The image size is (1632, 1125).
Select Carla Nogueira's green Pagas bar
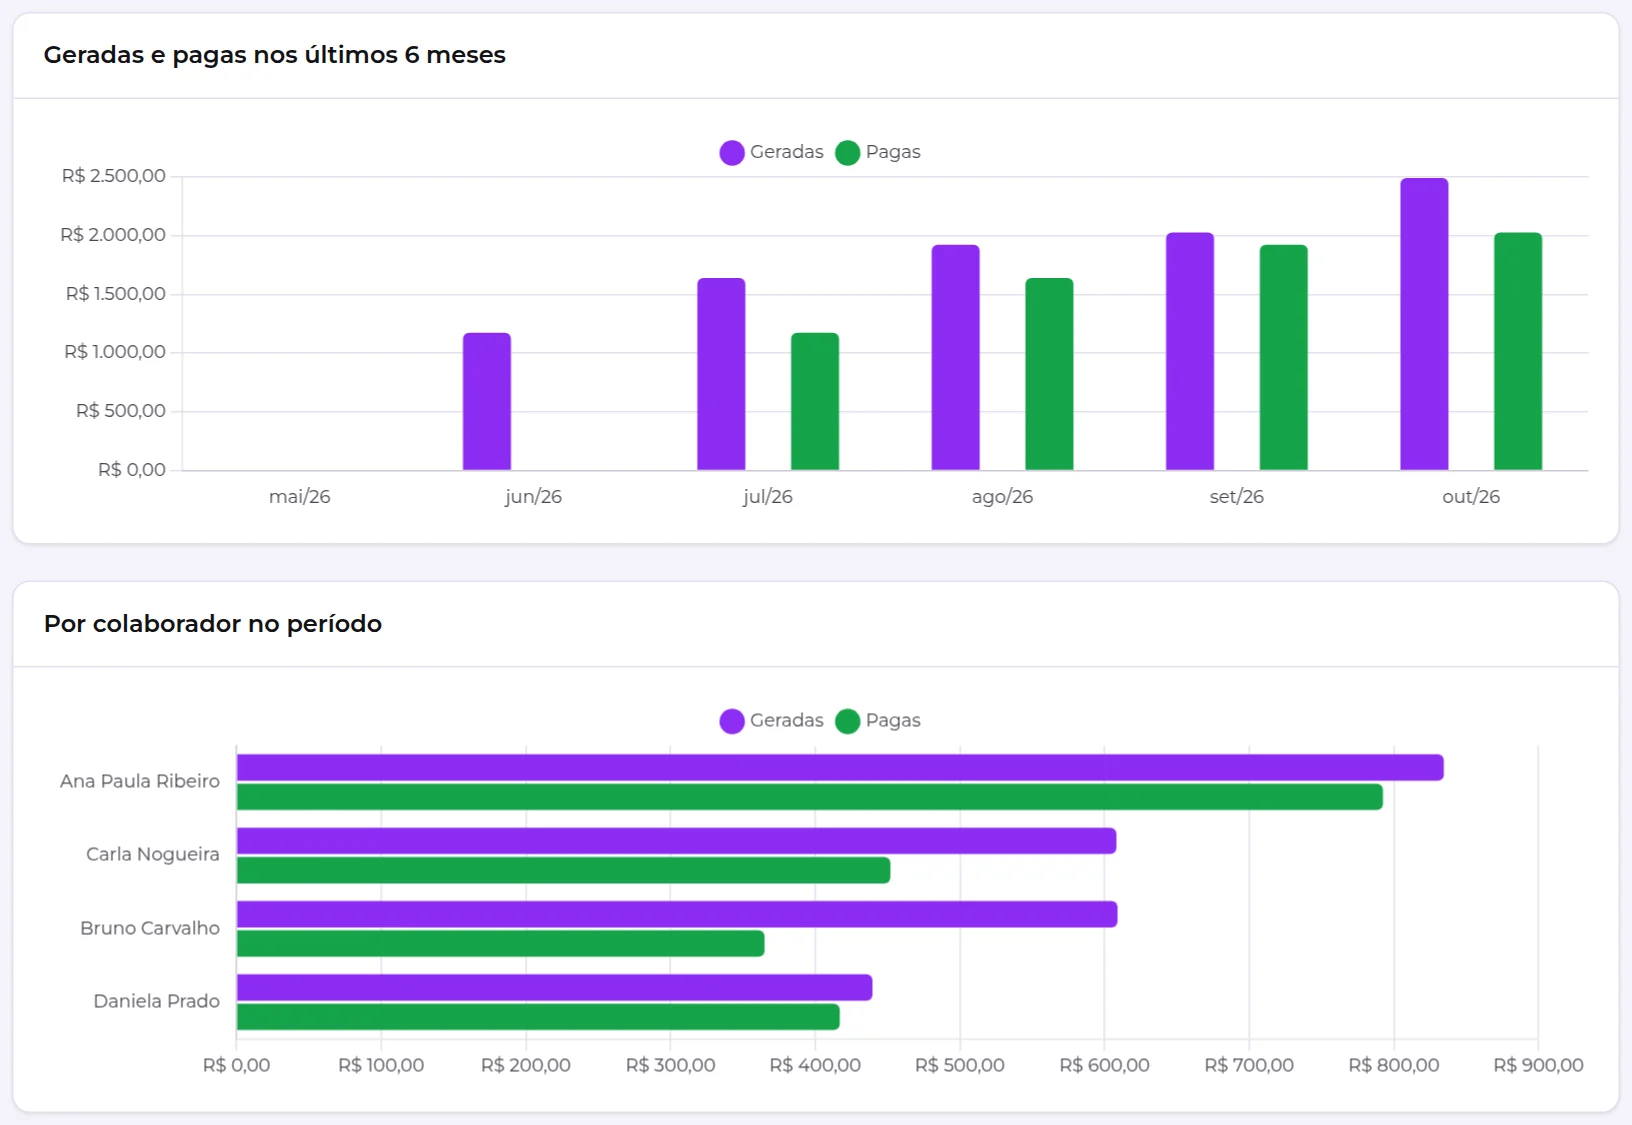pos(564,870)
